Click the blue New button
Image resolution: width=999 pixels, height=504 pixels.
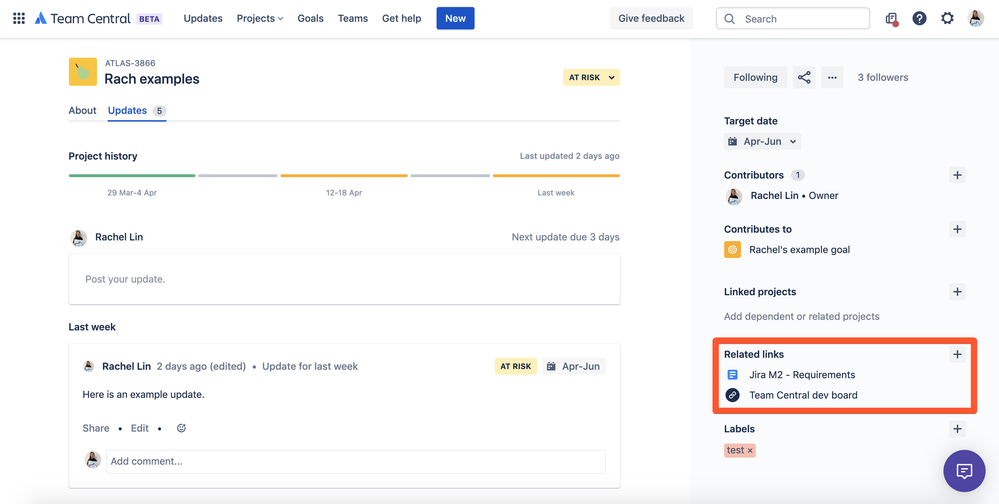point(456,18)
